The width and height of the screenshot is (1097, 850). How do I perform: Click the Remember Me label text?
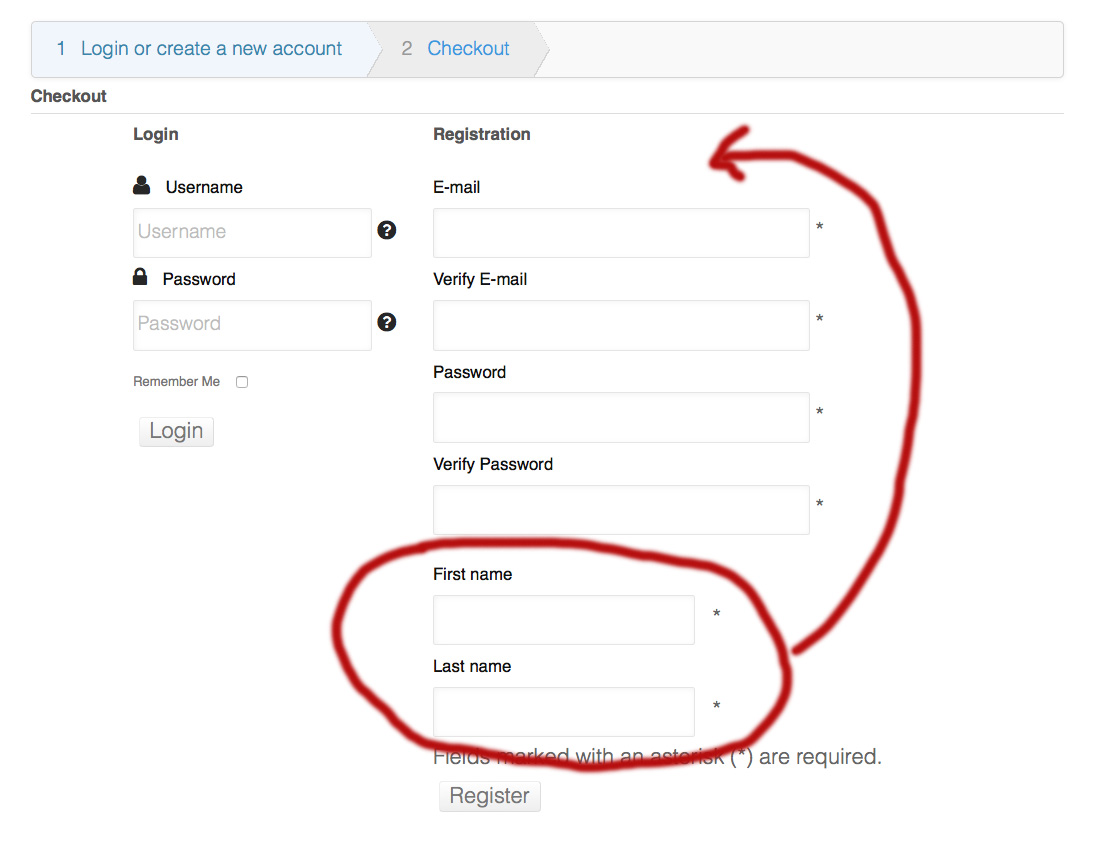tap(176, 382)
